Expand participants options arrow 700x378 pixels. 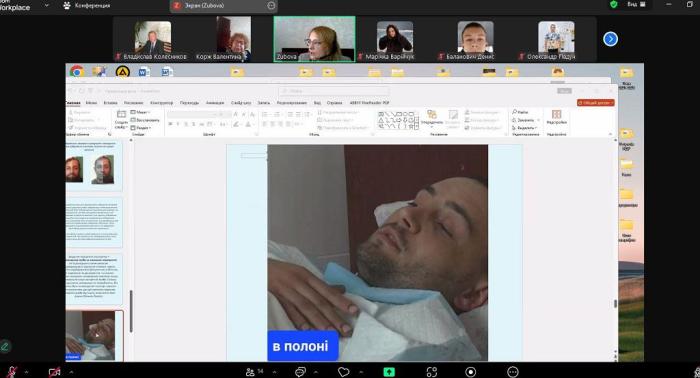(x=275, y=371)
